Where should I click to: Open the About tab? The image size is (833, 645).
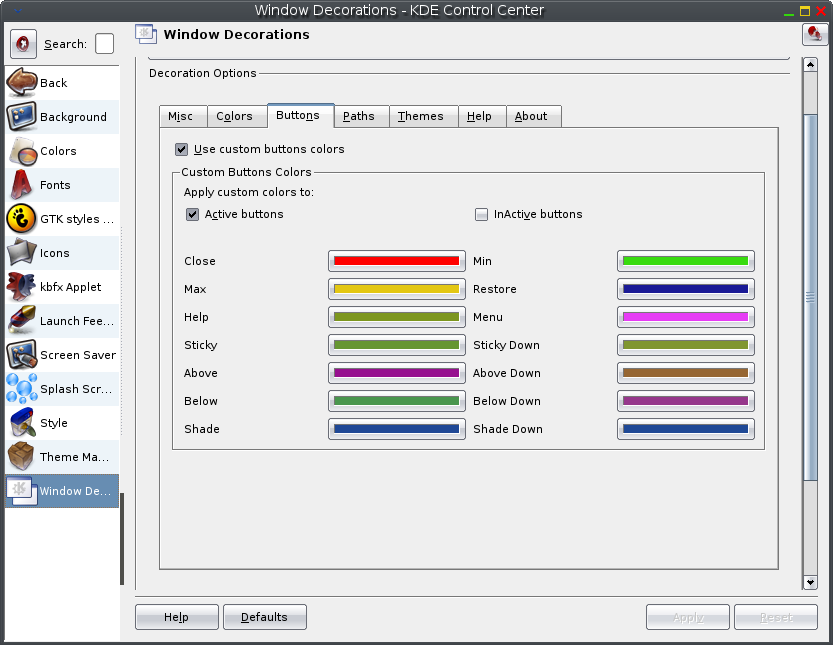534,116
